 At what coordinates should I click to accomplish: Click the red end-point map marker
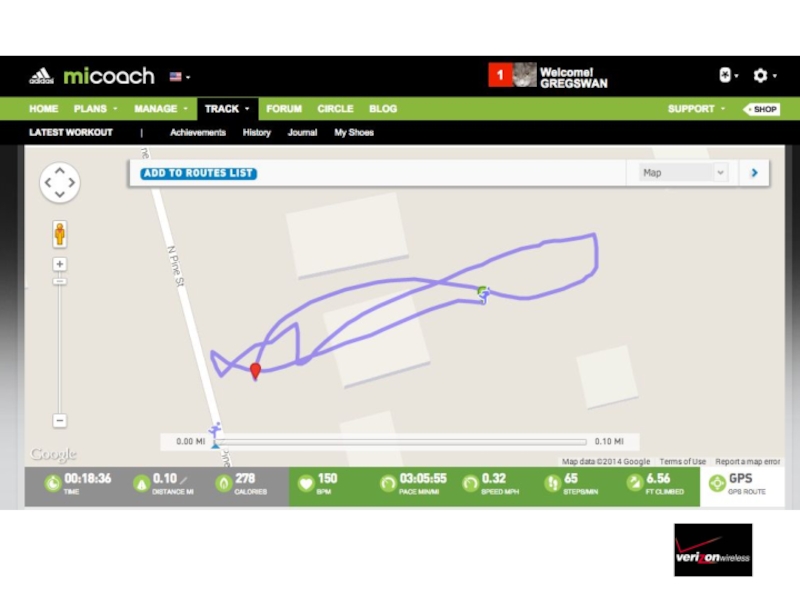[255, 371]
